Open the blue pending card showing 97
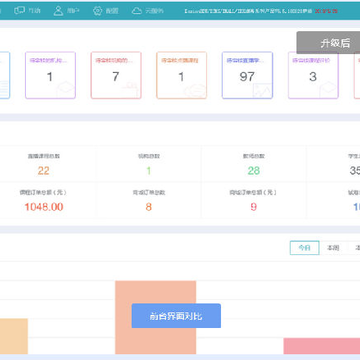The width and height of the screenshot is (360, 360). [247, 75]
